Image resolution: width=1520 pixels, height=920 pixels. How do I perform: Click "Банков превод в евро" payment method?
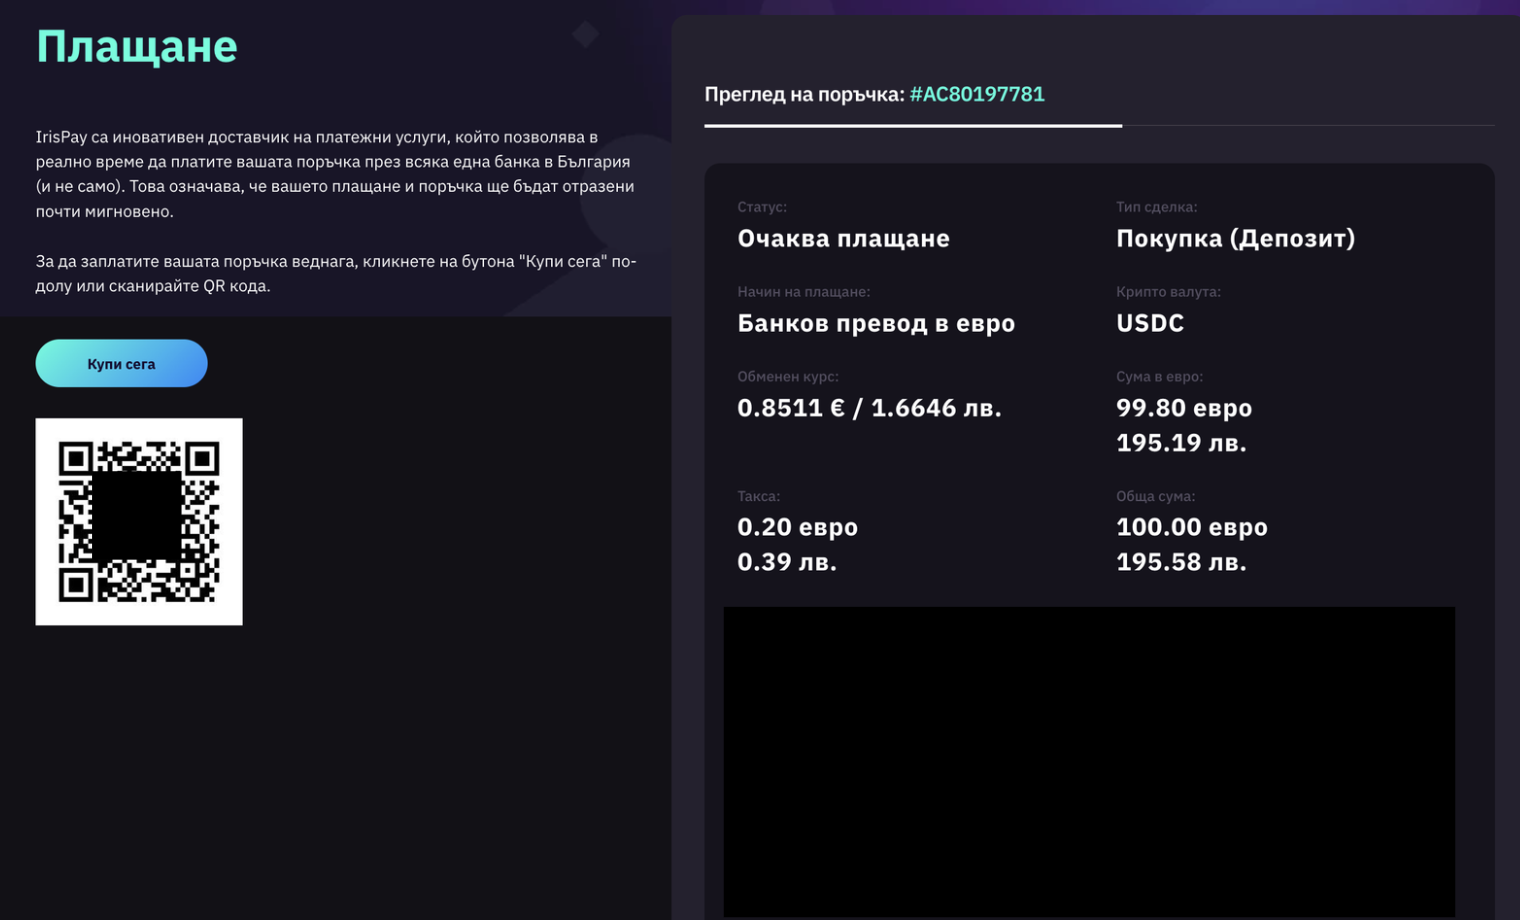pos(876,323)
